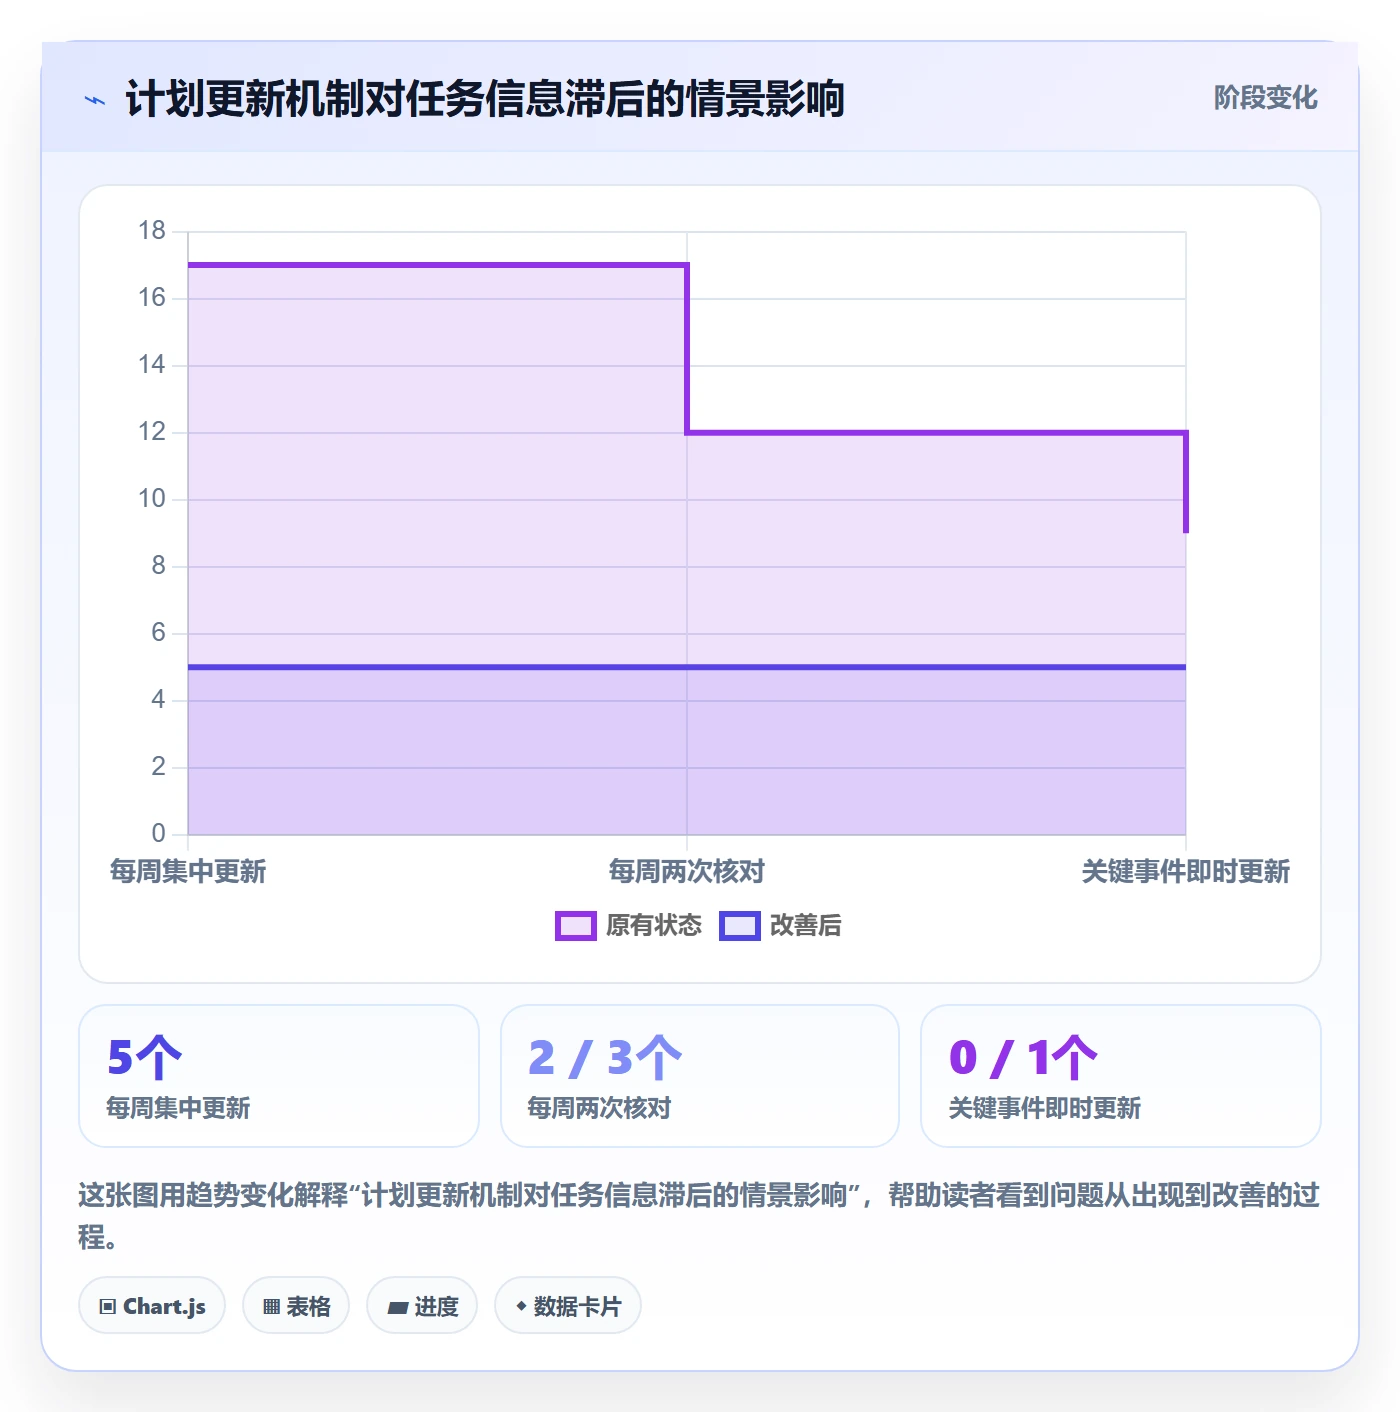This screenshot has height=1412, width=1400.
Task: Click the 数据卡片 chip diamond icon
Action: (x=521, y=1306)
